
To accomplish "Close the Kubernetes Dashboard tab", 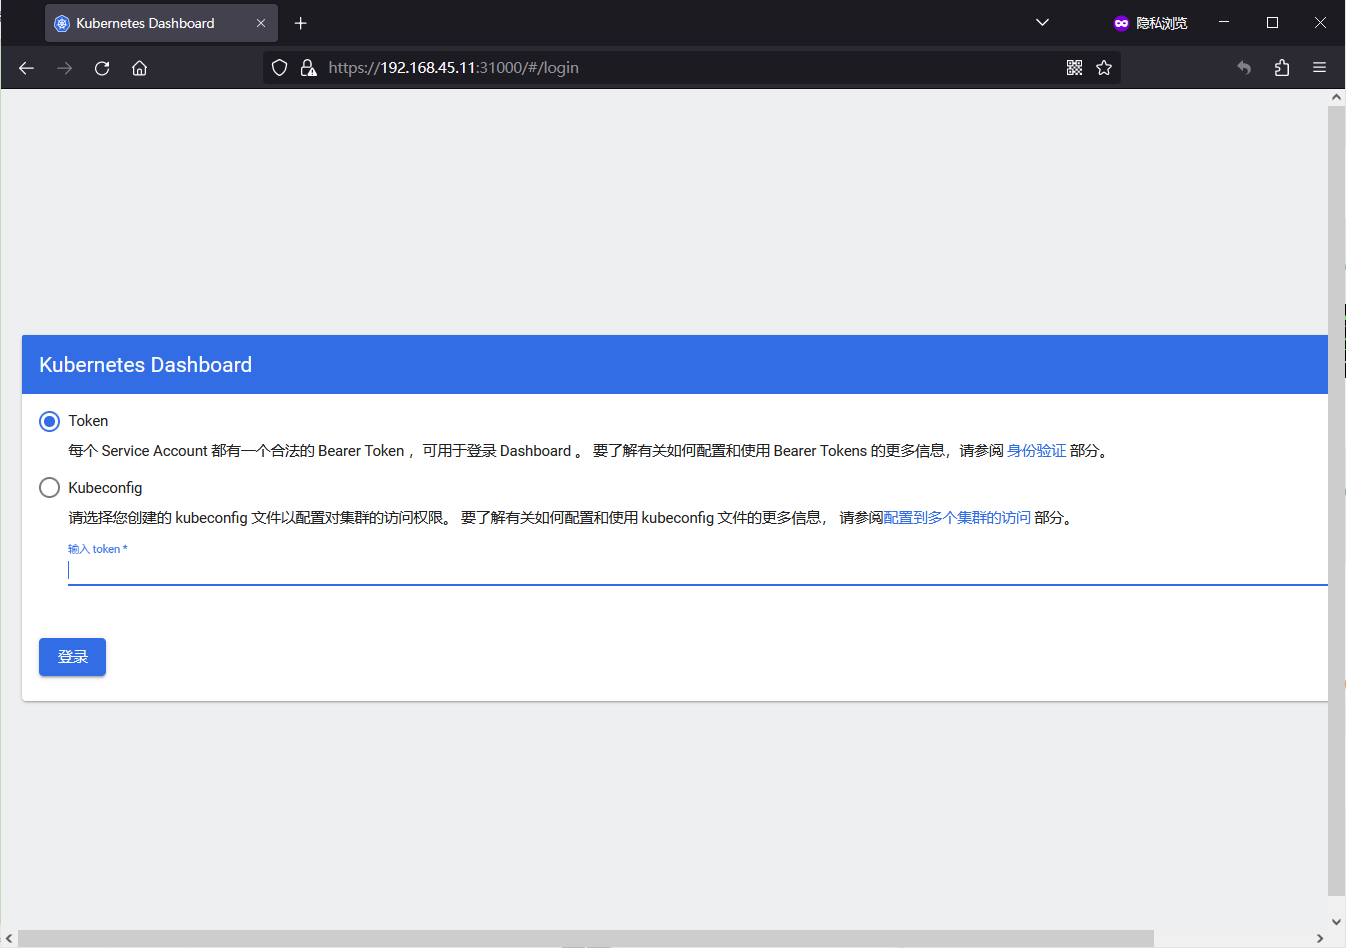I will (261, 23).
